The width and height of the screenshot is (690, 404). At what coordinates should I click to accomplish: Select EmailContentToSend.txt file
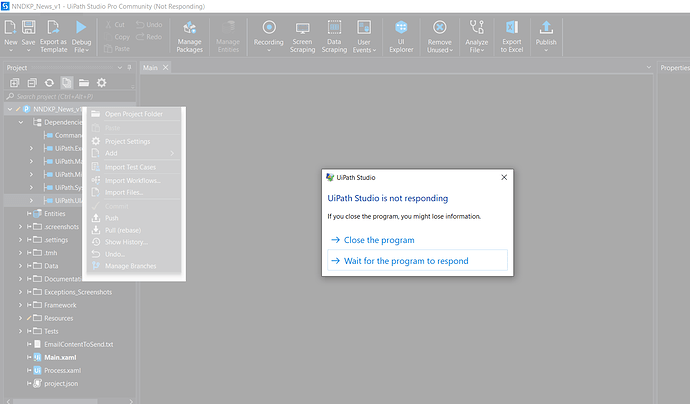tap(78, 345)
